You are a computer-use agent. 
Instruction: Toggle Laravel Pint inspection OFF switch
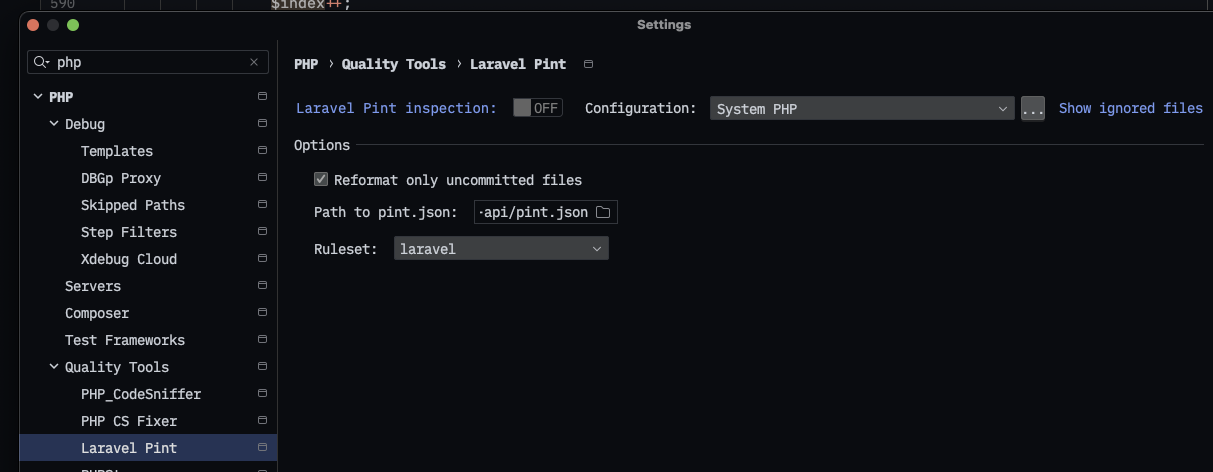point(538,108)
